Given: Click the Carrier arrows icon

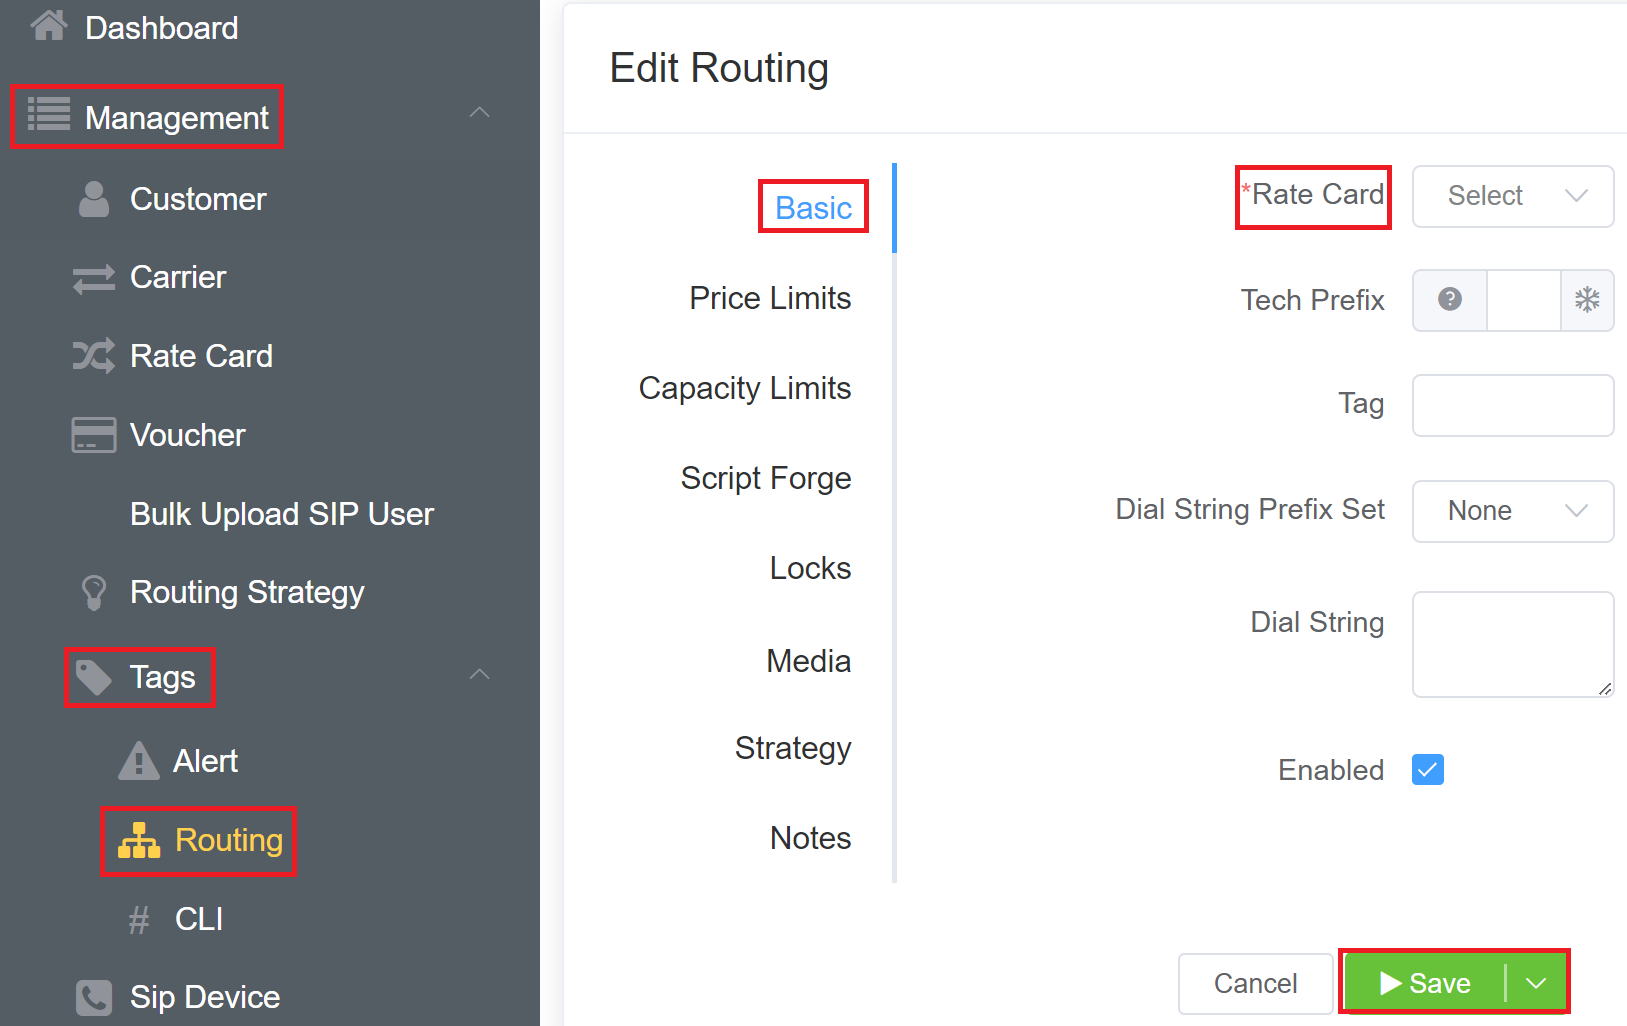Looking at the screenshot, I should pos(94,278).
